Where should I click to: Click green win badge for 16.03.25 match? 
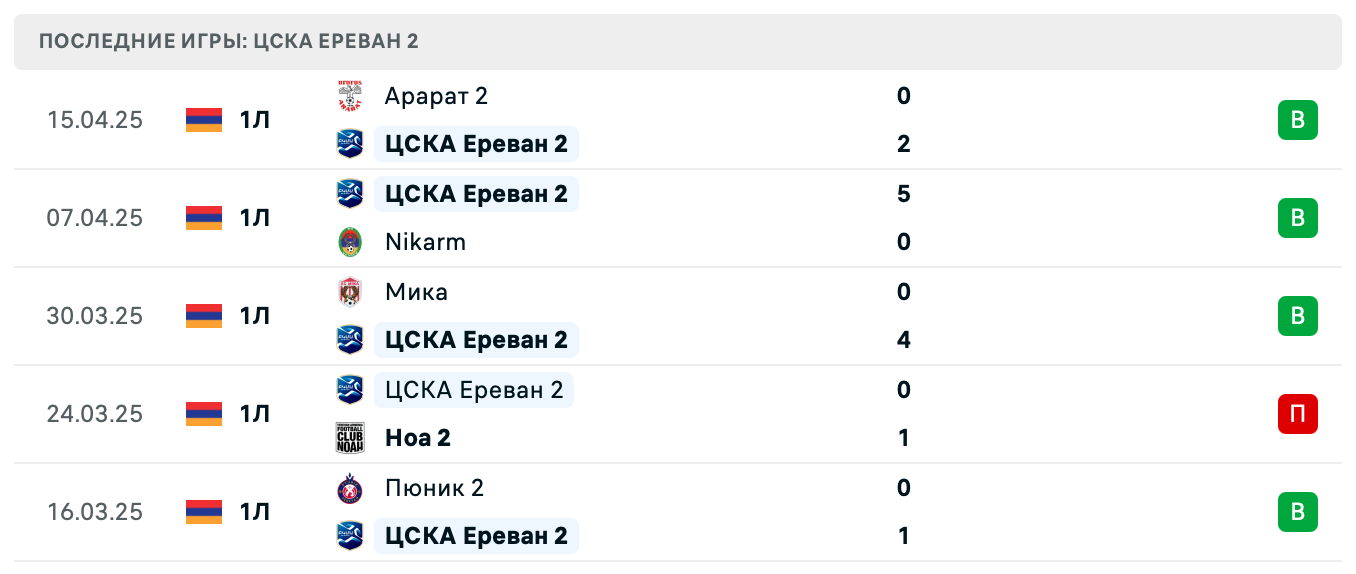1297,512
